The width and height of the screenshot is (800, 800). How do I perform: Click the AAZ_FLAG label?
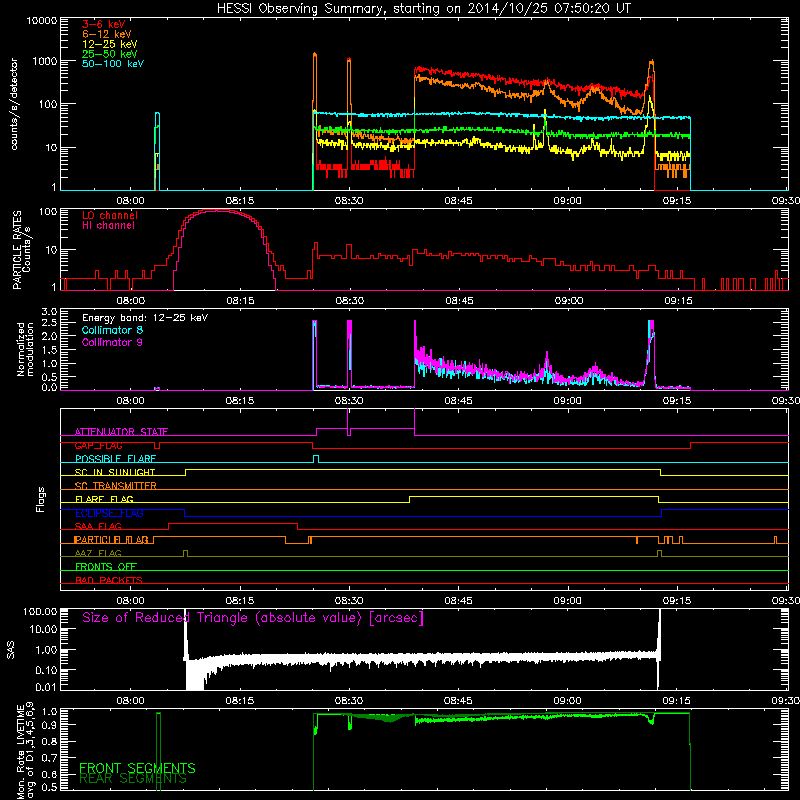[x=98, y=553]
